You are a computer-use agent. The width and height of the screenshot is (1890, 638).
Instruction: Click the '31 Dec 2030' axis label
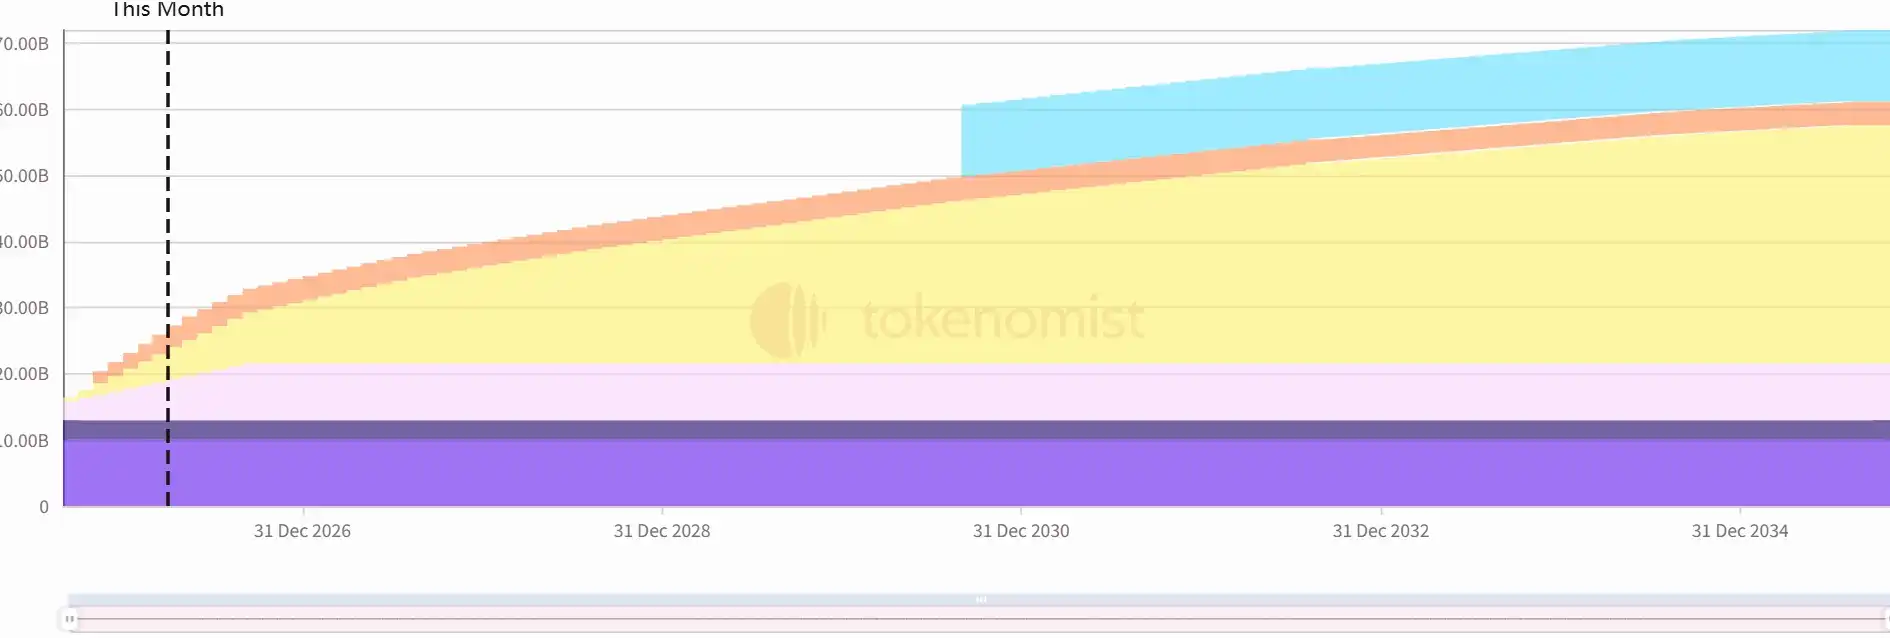coord(1021,531)
